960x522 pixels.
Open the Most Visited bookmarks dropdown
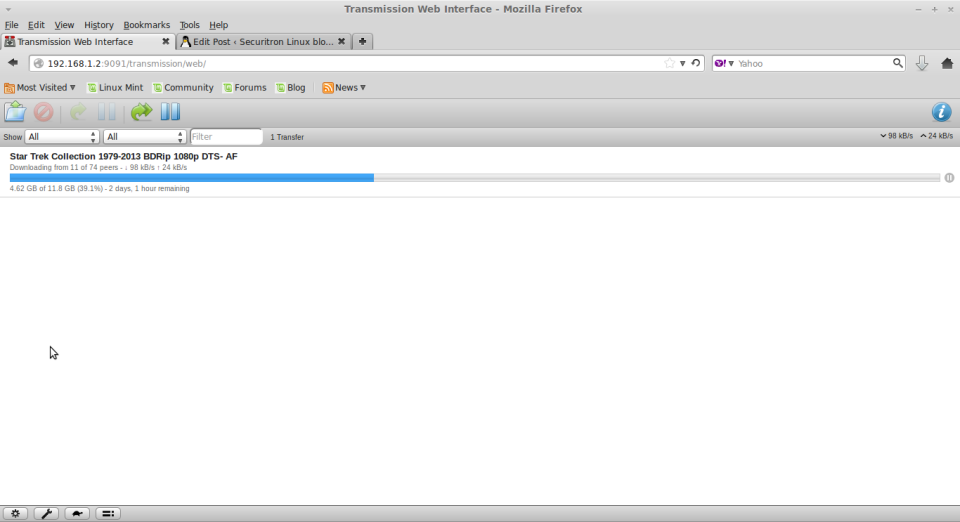(40, 88)
